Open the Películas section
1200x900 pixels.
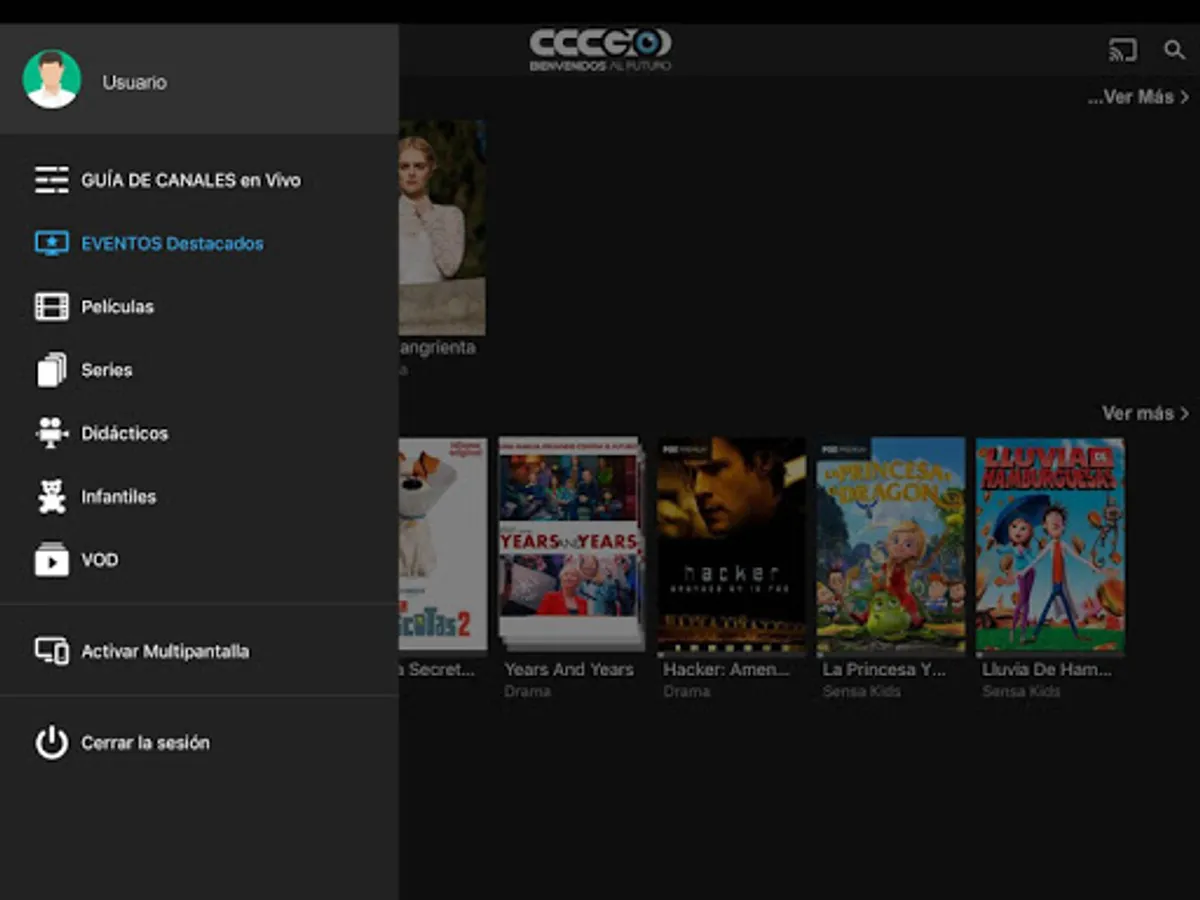pyautogui.click(x=117, y=307)
